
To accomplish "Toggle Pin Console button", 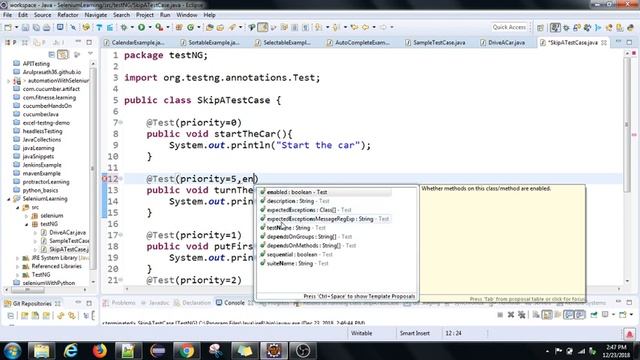I will point(594,315).
